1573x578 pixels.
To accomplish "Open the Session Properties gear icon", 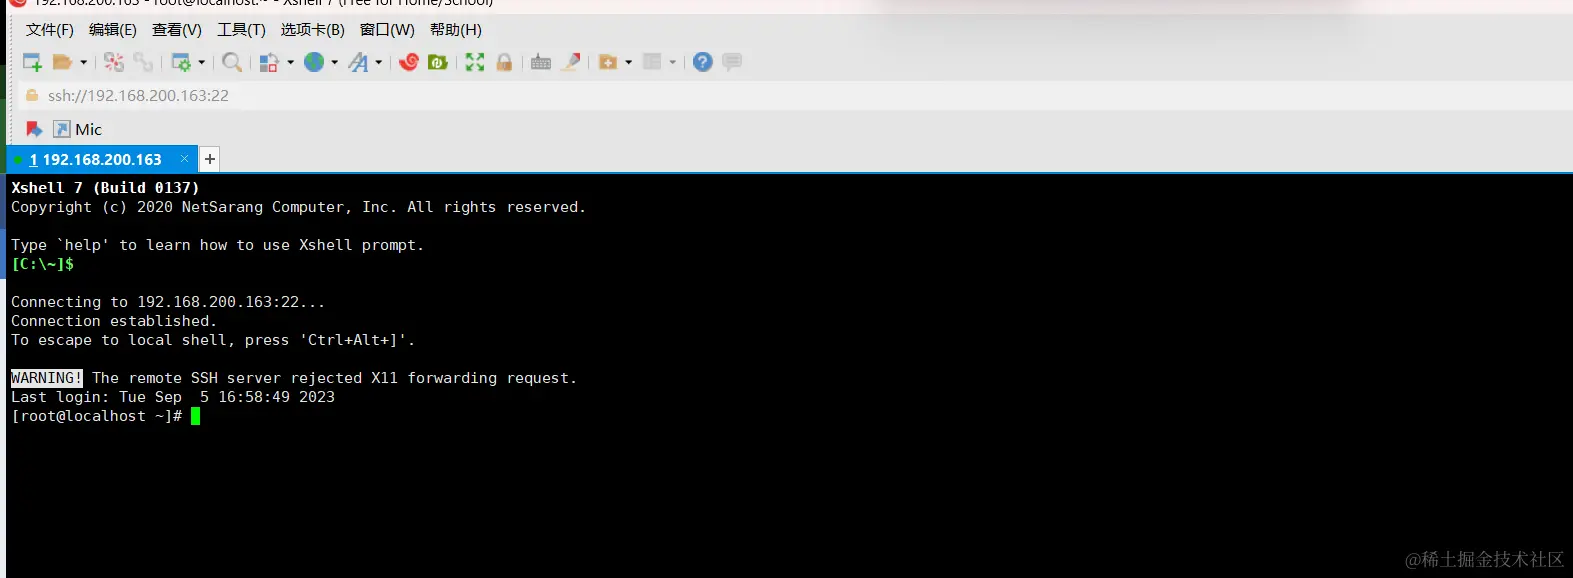I will coord(181,62).
